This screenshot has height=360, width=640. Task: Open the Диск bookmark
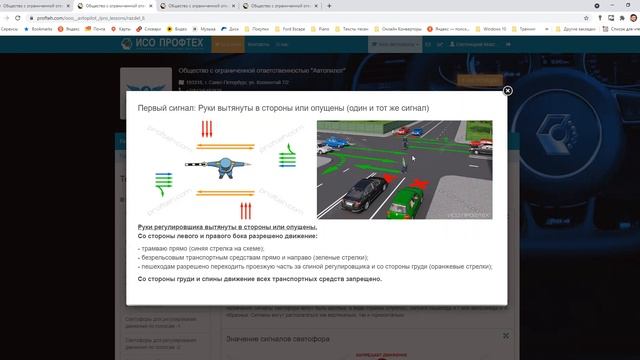coord(230,29)
